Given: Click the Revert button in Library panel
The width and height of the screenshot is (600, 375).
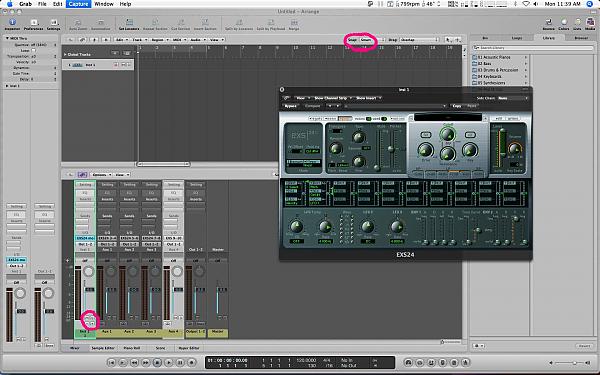Looking at the screenshot, I should tap(584, 346).
